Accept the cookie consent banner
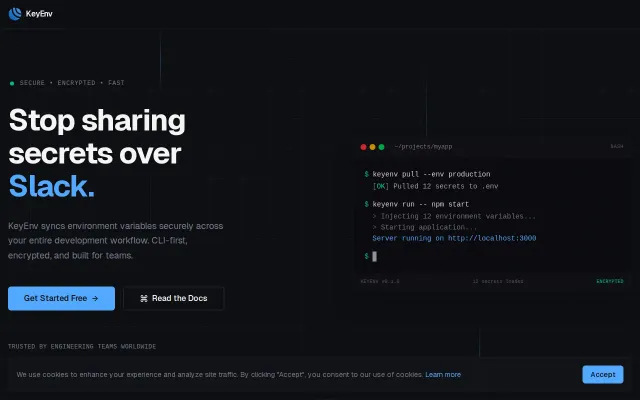Screen dimensions: 640x400 602,374
